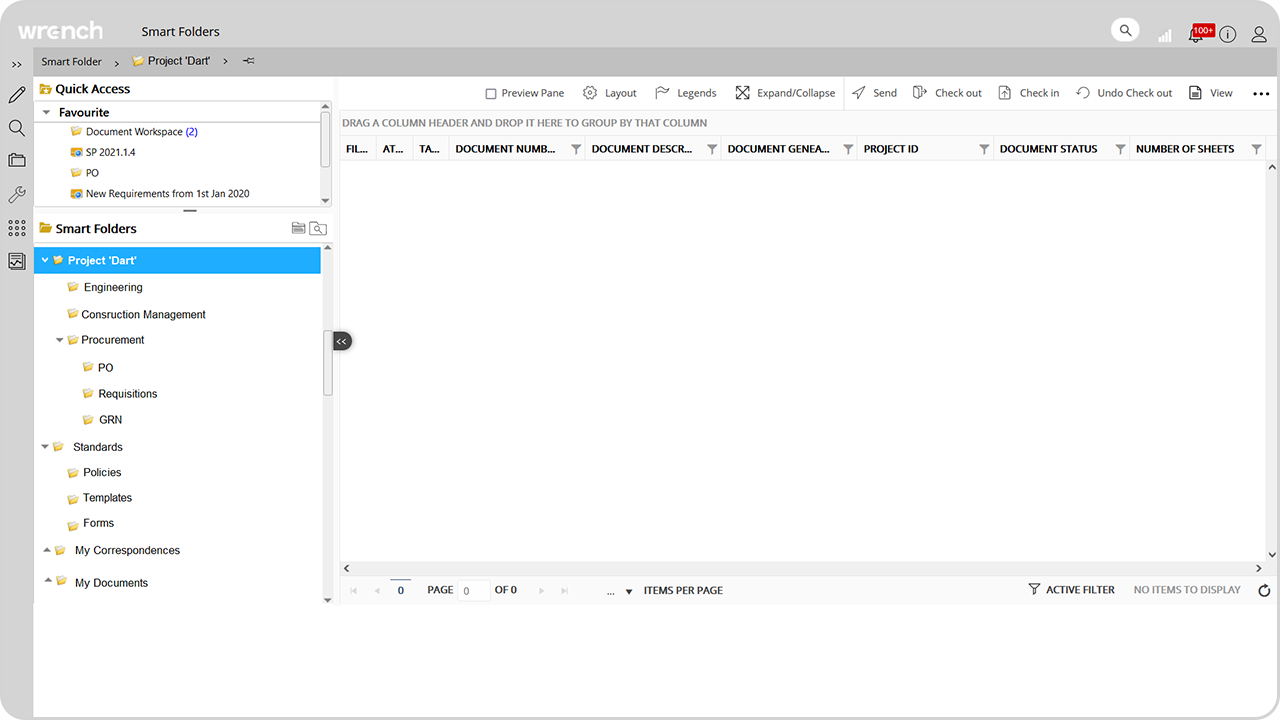Image resolution: width=1280 pixels, height=720 pixels.
Task: Click the grid's scroll right arrow
Action: (1259, 568)
